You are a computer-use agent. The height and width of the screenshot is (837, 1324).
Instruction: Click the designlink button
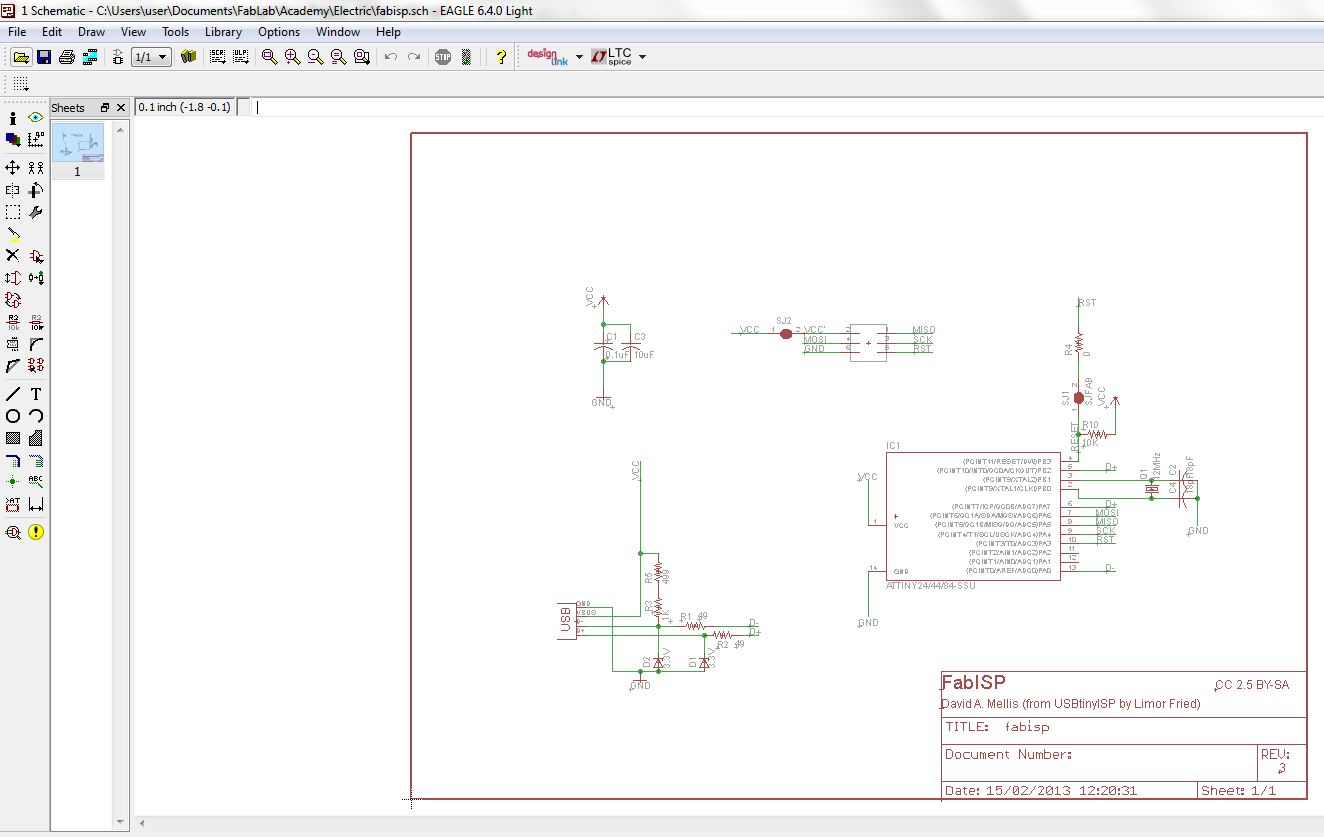pos(548,57)
